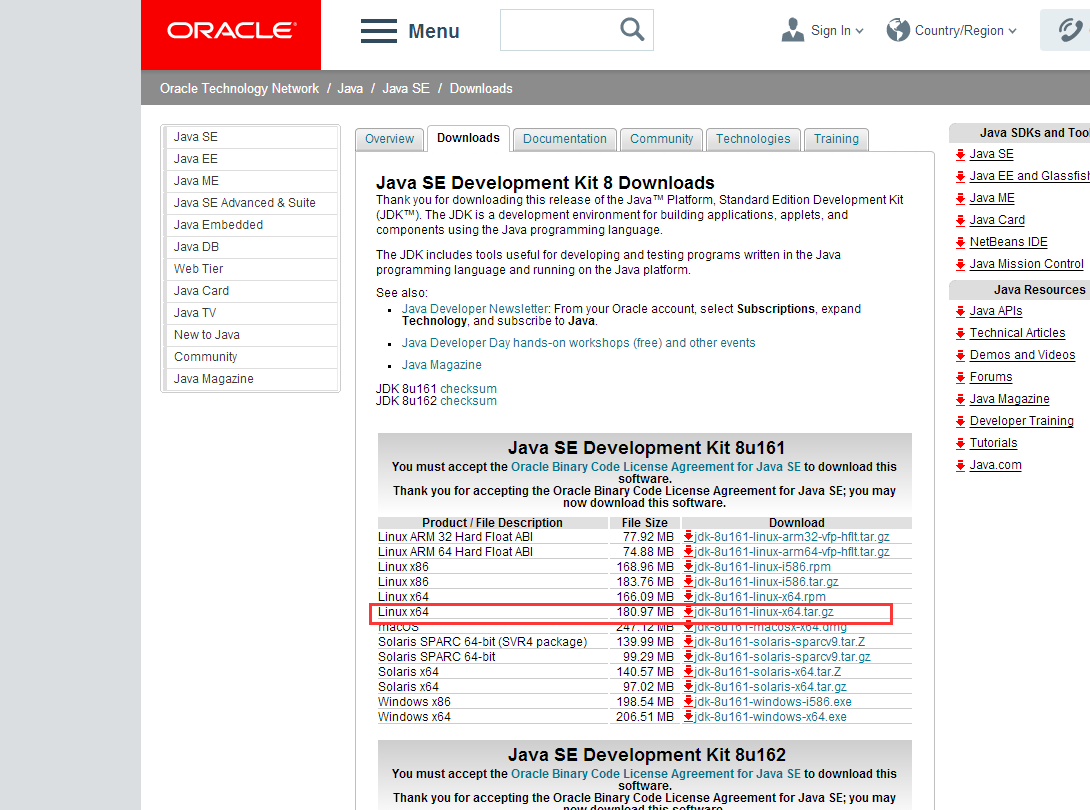Open Demos and Videos resource link

click(x=1023, y=355)
